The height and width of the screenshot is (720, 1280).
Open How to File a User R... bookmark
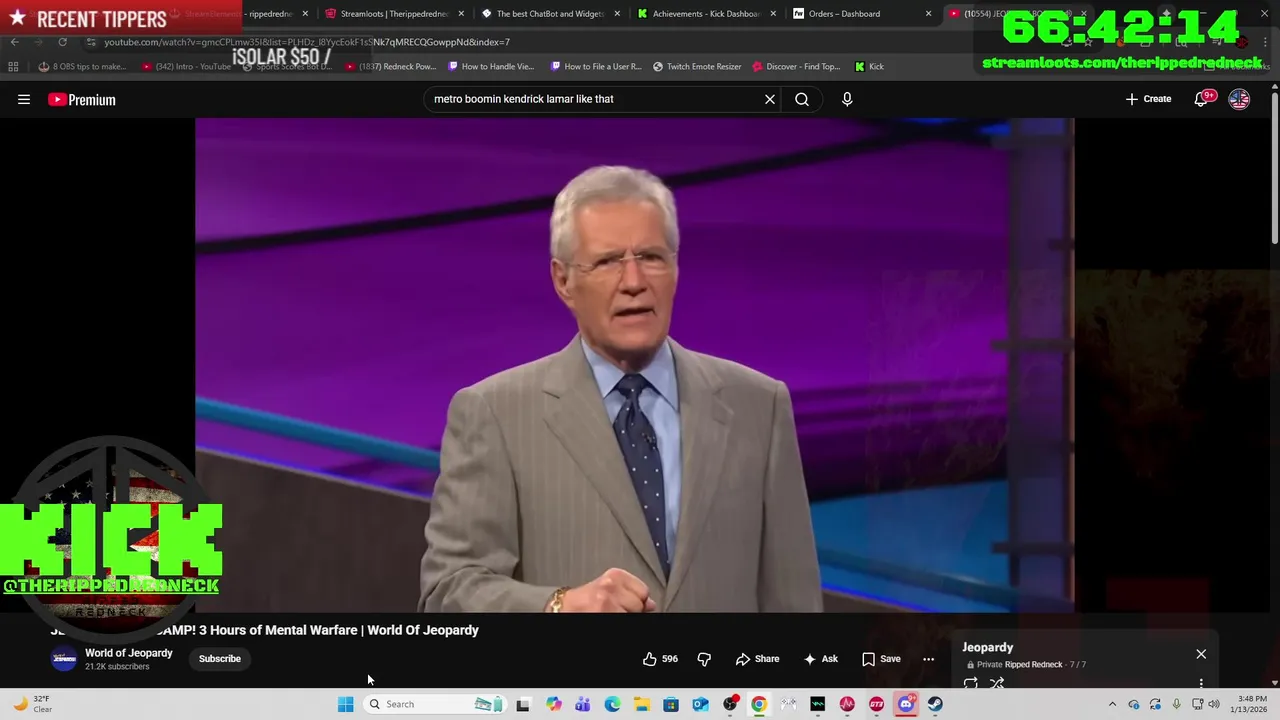(x=595, y=67)
